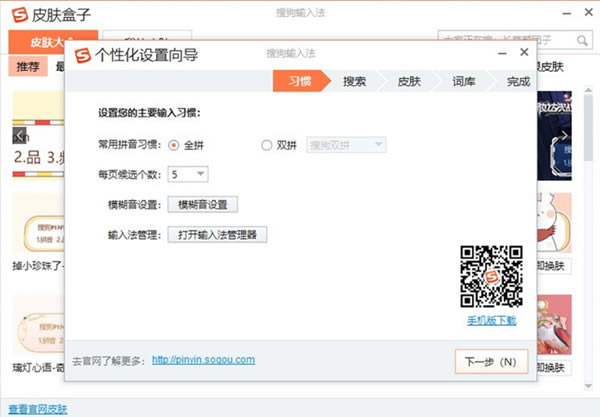Go to the 搜索 wizard step
The width and height of the screenshot is (600, 417).
click(x=354, y=81)
